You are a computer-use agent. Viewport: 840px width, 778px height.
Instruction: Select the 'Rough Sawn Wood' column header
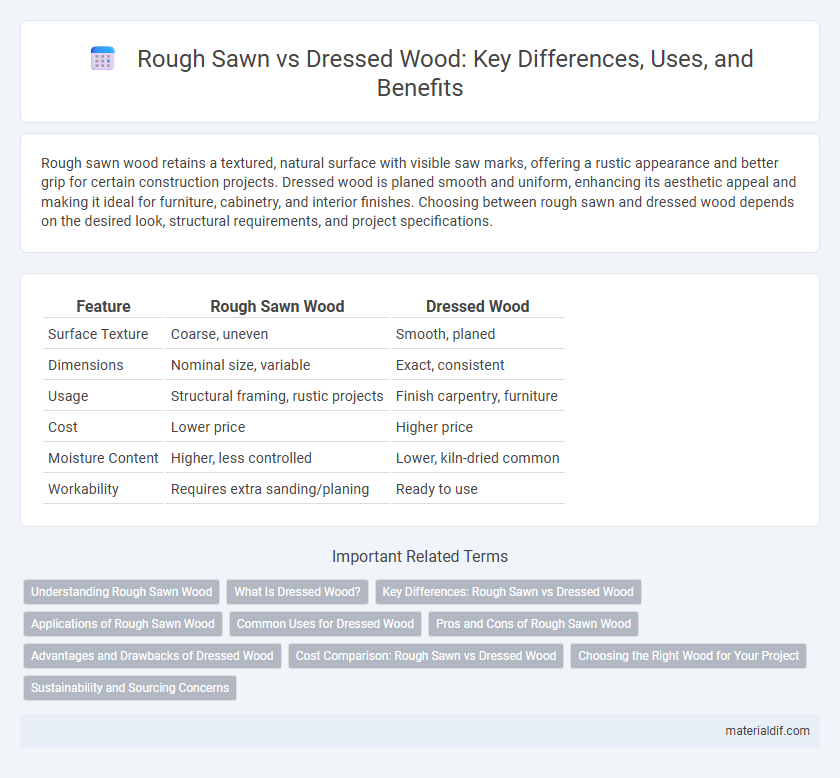(x=277, y=306)
